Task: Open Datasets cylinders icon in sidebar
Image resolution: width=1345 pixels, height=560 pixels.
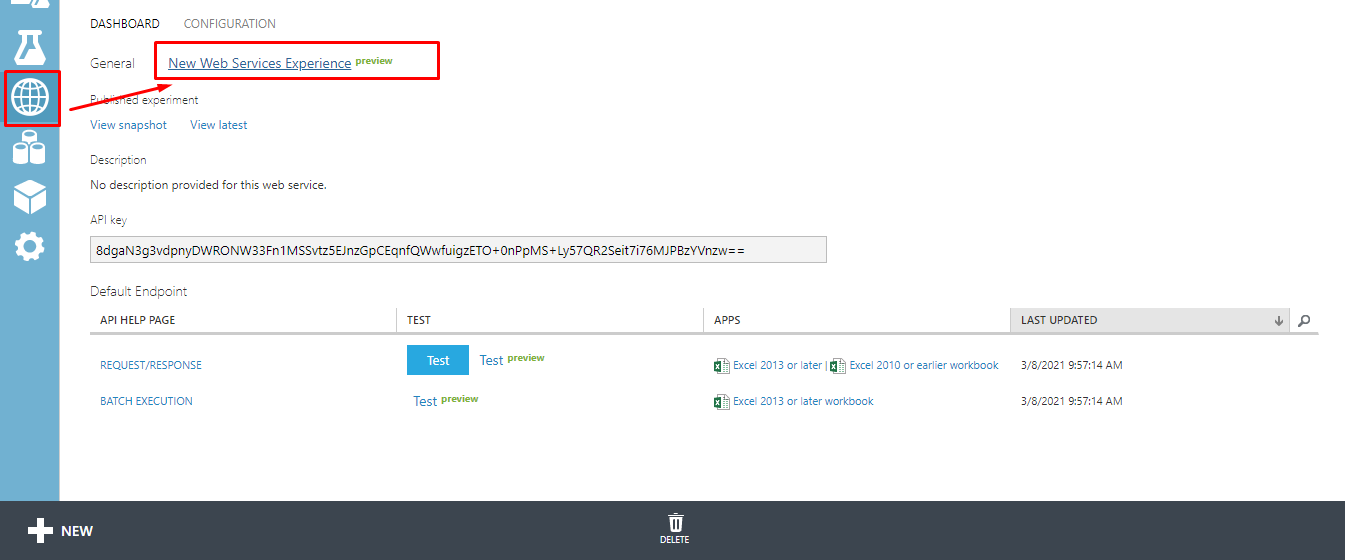Action: point(30,149)
